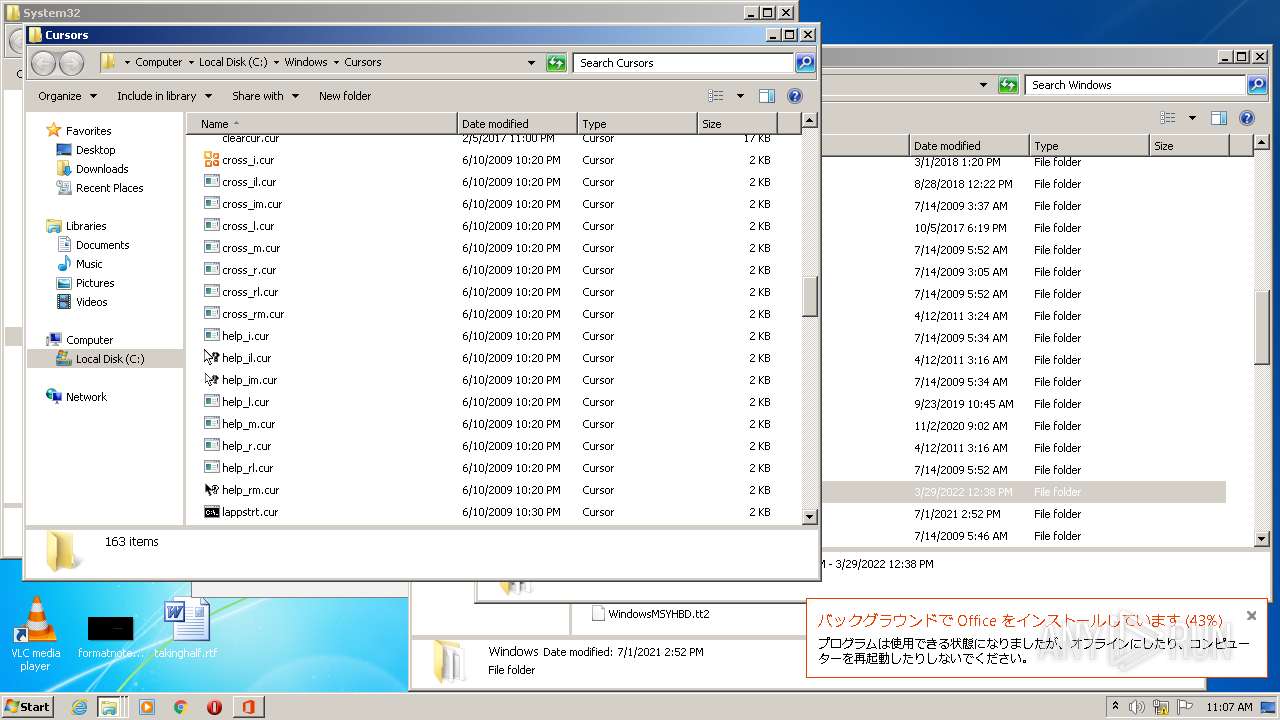Viewport: 1280px width, 720px height.
Task: Open the Share with dropdown
Action: 265,96
